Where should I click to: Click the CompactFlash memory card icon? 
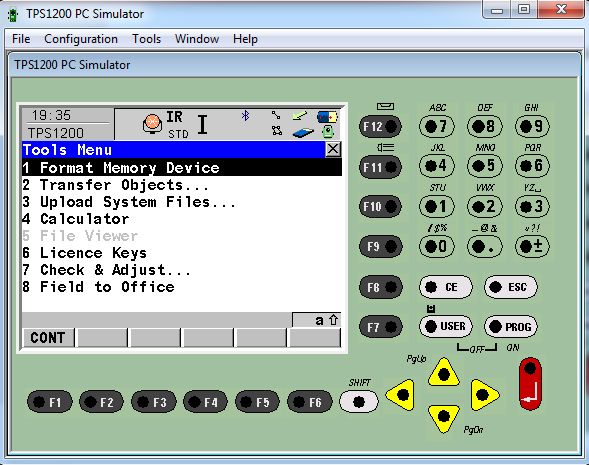(303, 133)
